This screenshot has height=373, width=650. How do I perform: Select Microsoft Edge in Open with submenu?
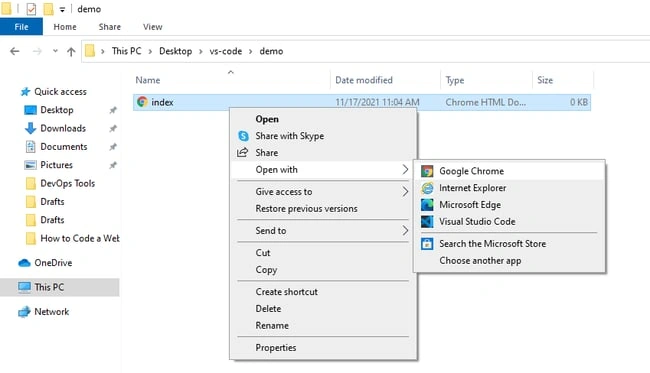tap(509, 205)
